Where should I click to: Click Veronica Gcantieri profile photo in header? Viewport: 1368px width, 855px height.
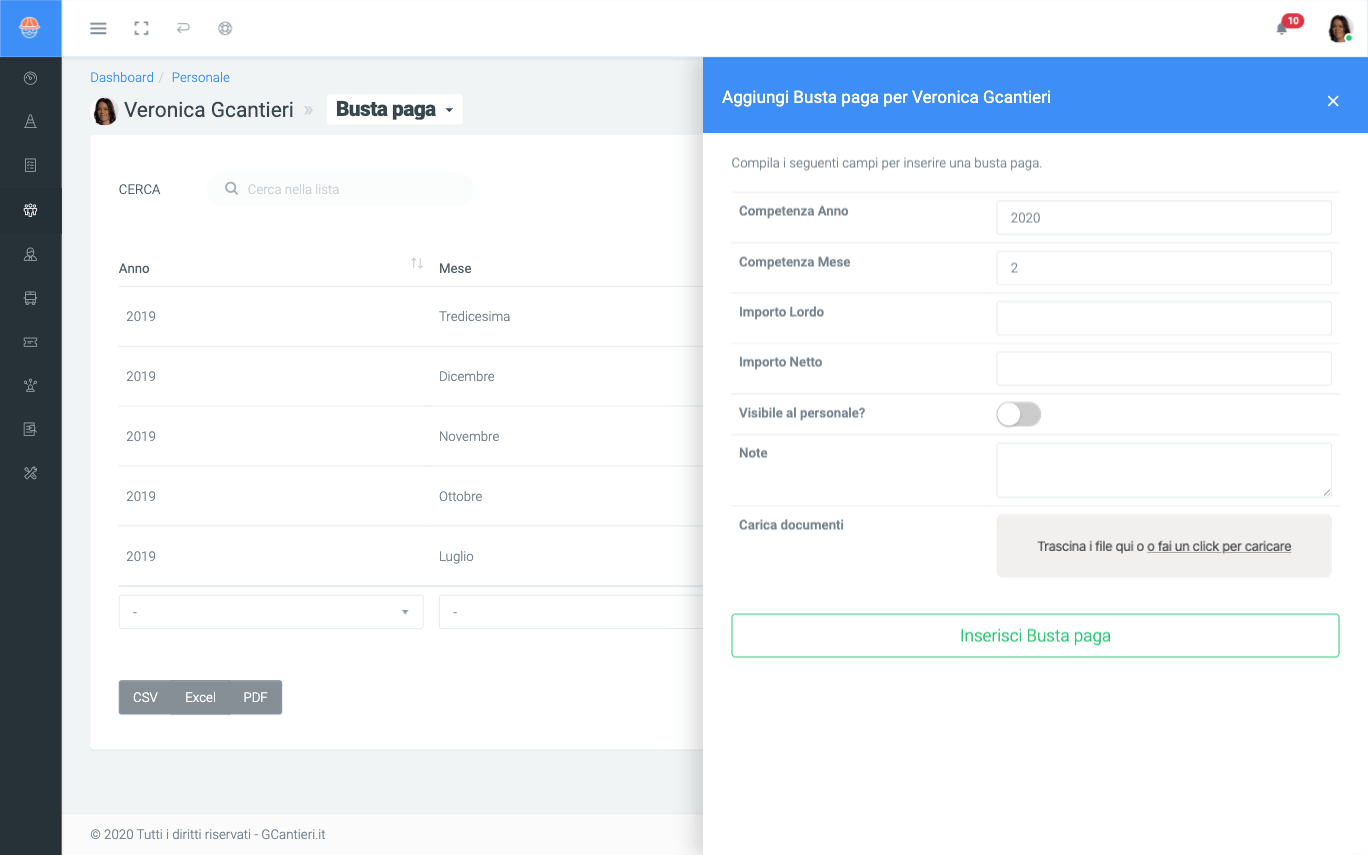click(x=104, y=110)
